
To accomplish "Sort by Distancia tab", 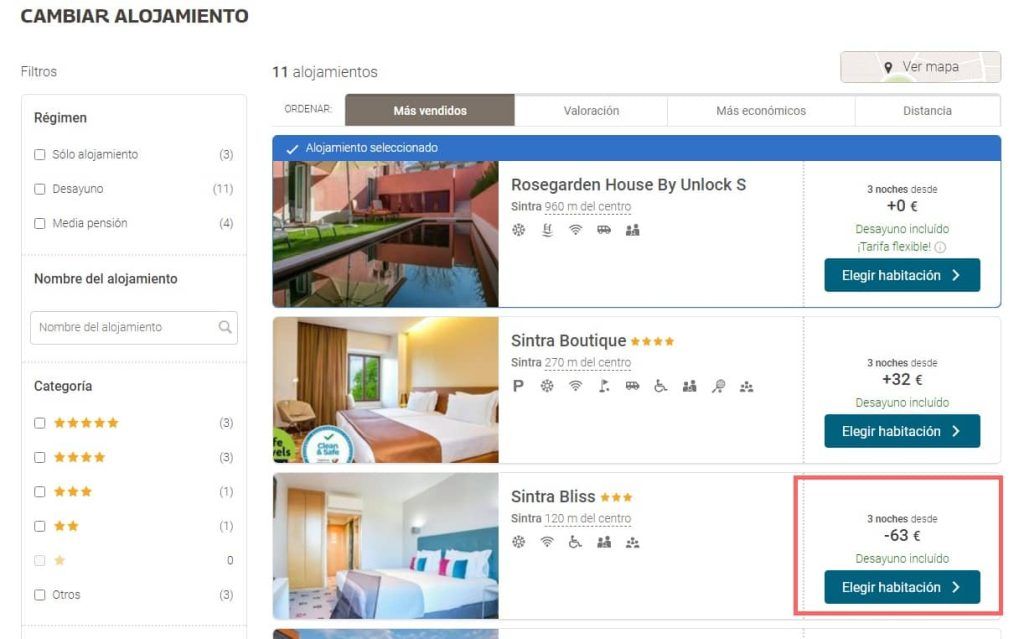I will [927, 110].
